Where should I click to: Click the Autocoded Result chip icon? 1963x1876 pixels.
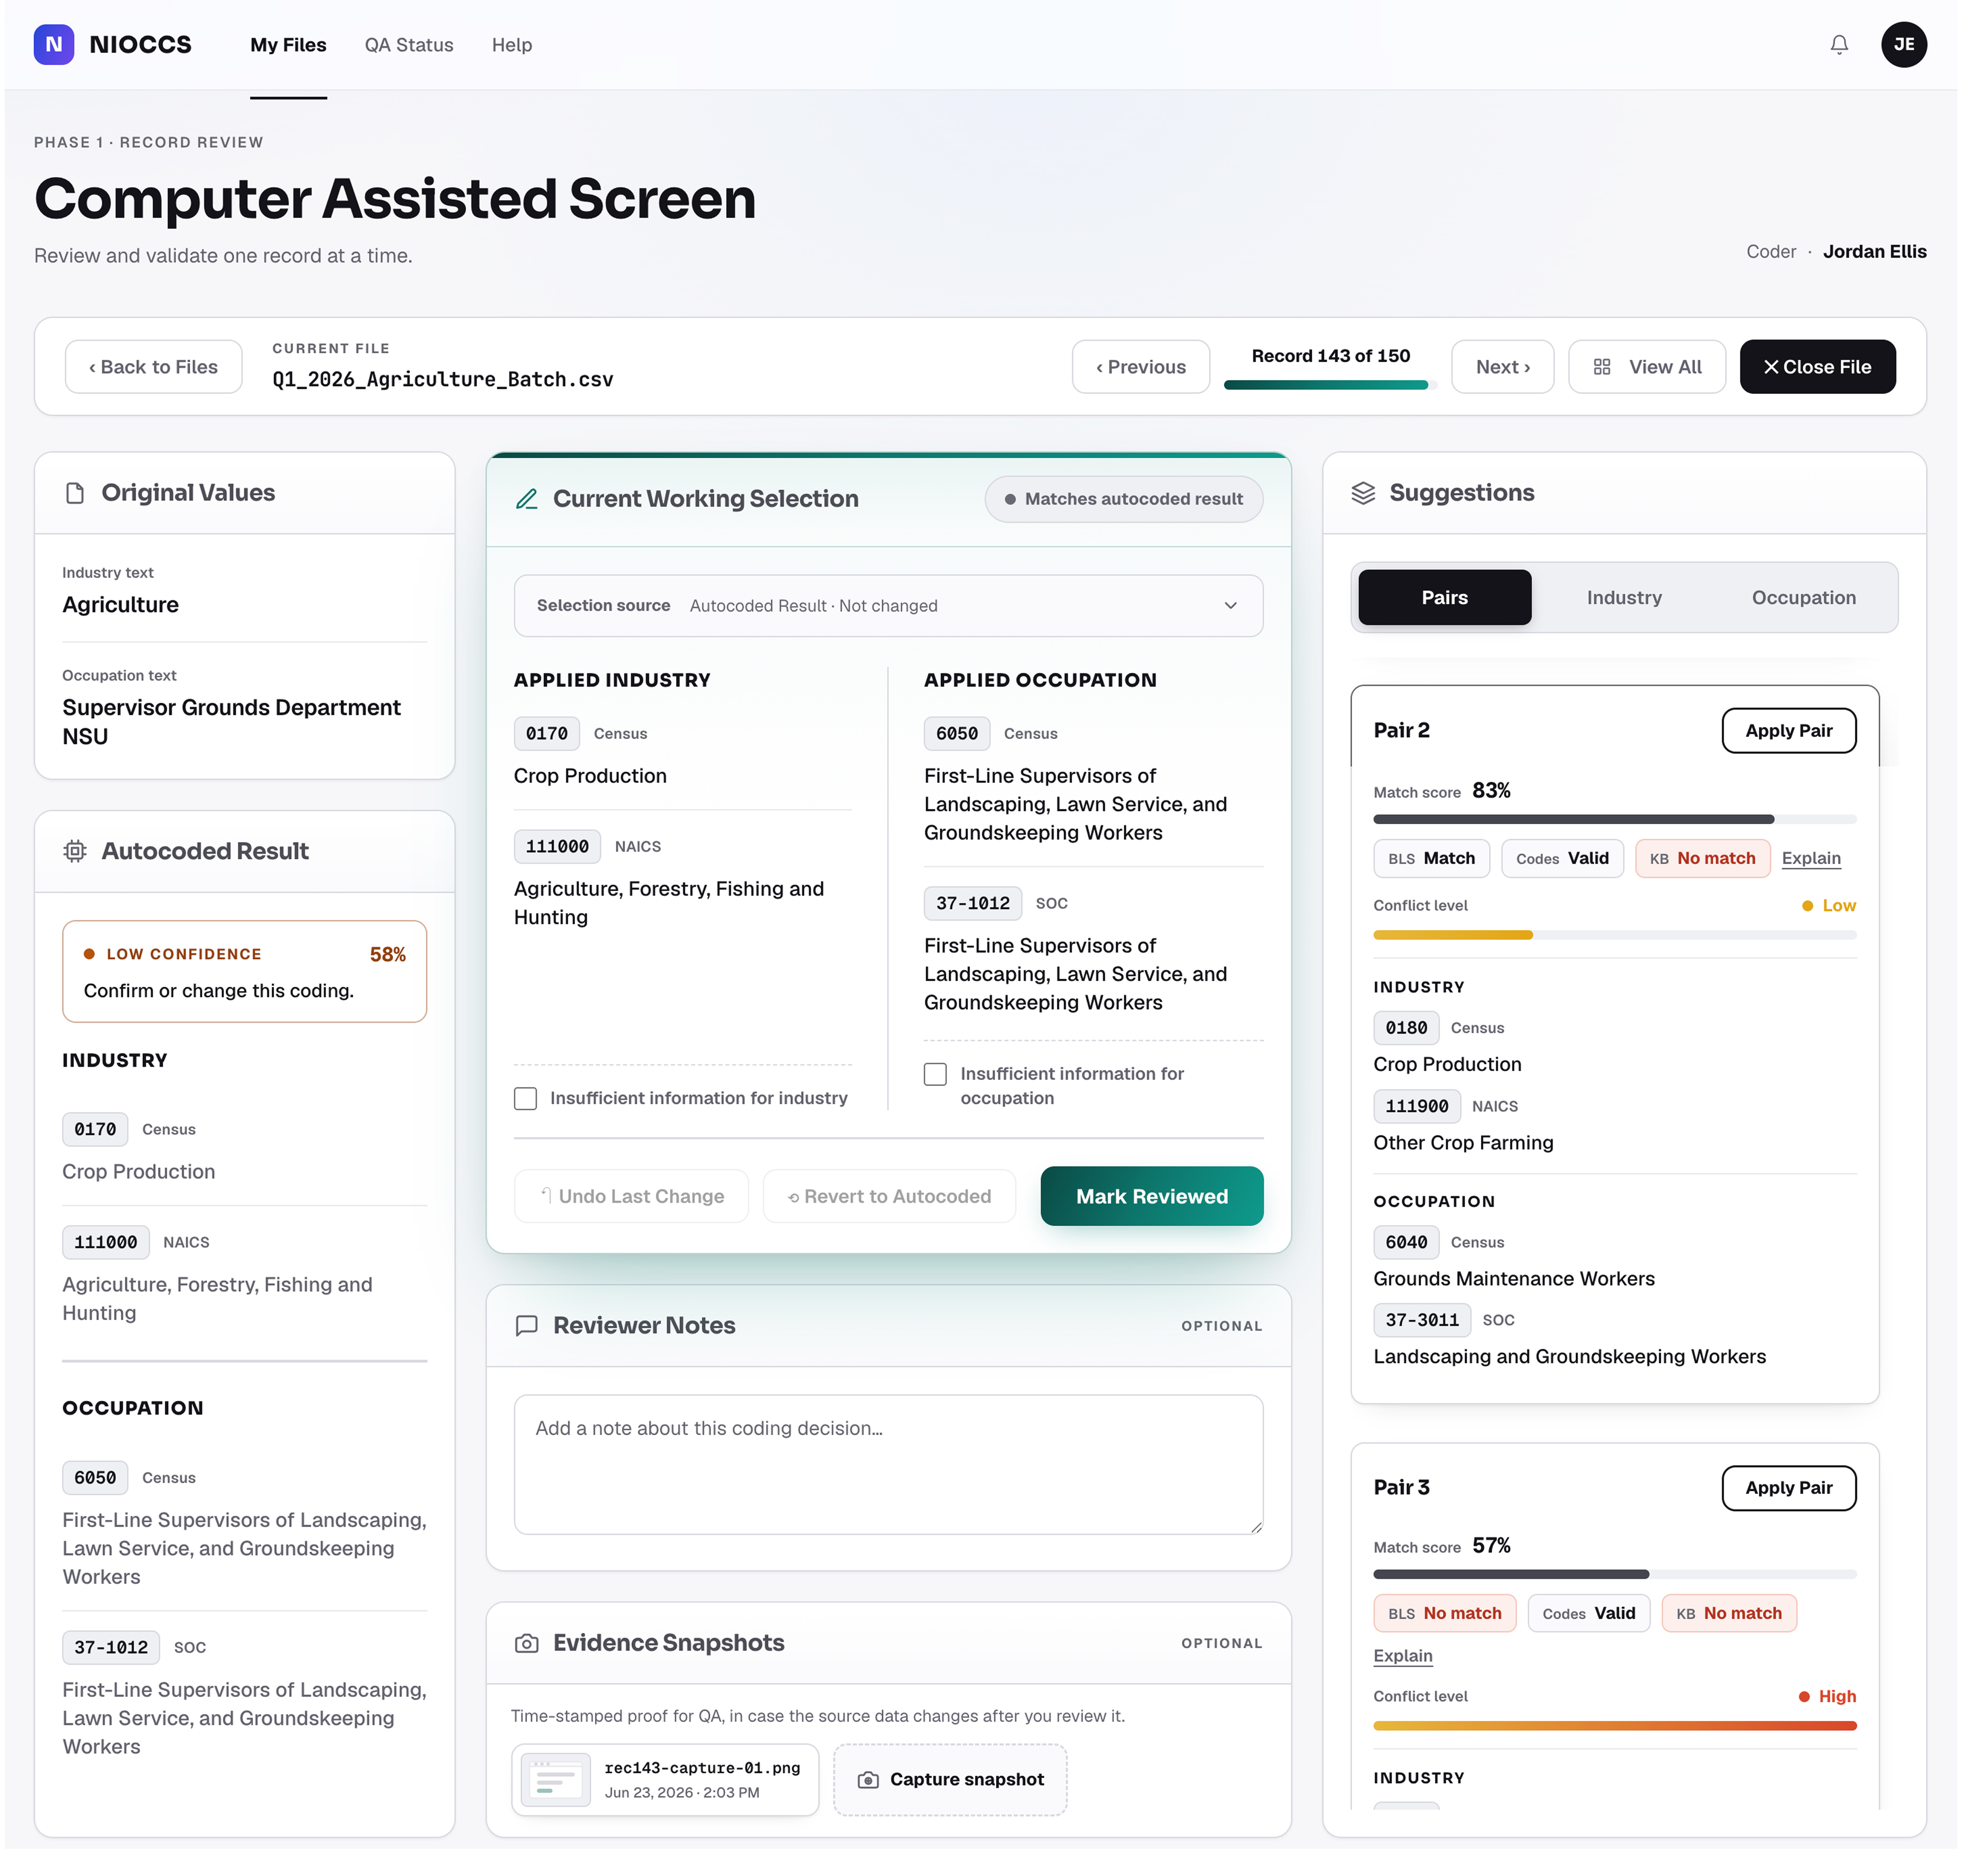(x=75, y=851)
